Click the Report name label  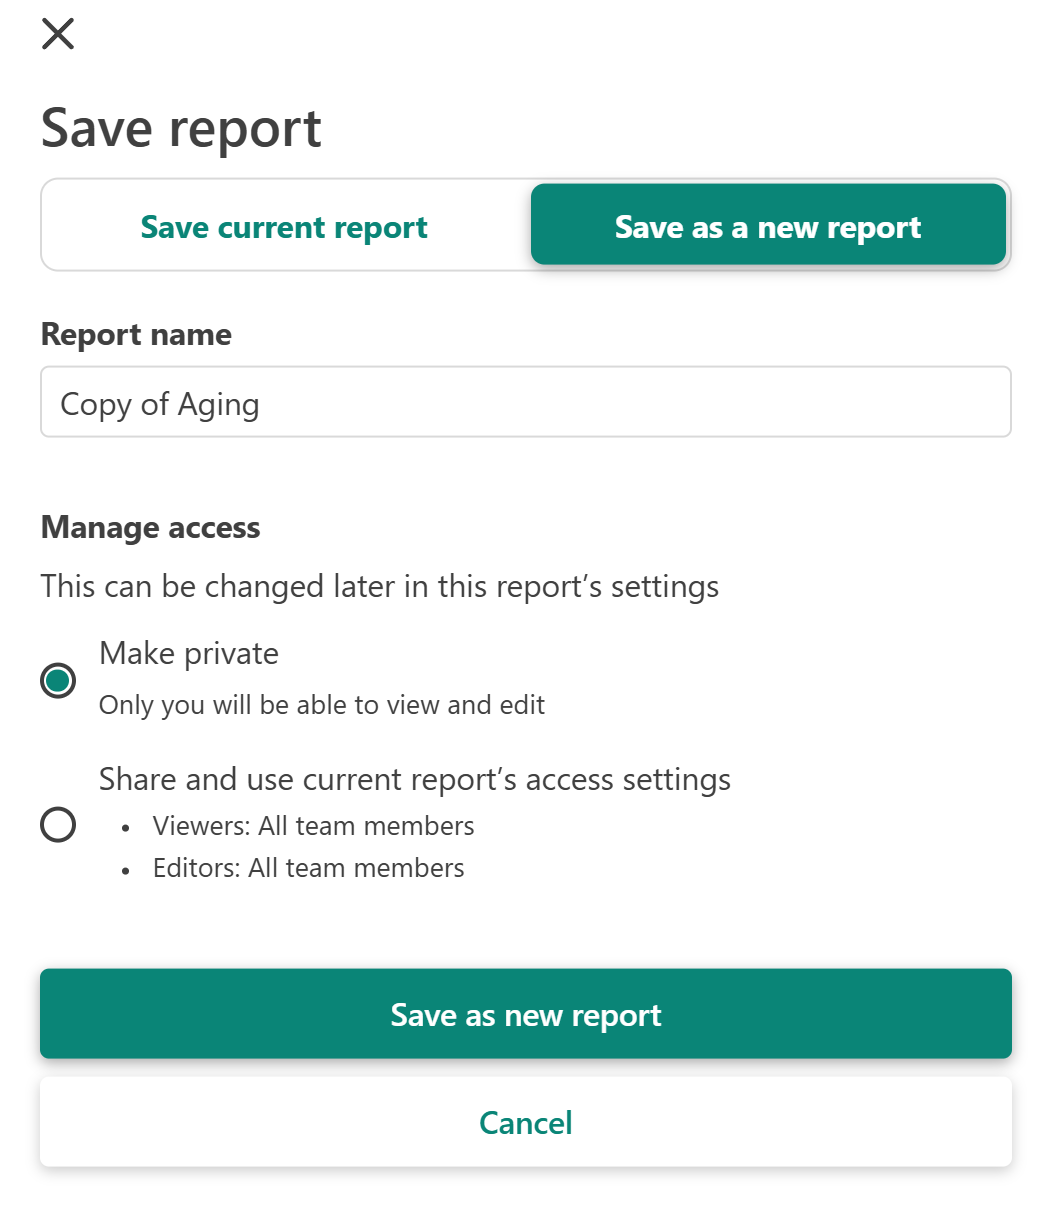(136, 334)
